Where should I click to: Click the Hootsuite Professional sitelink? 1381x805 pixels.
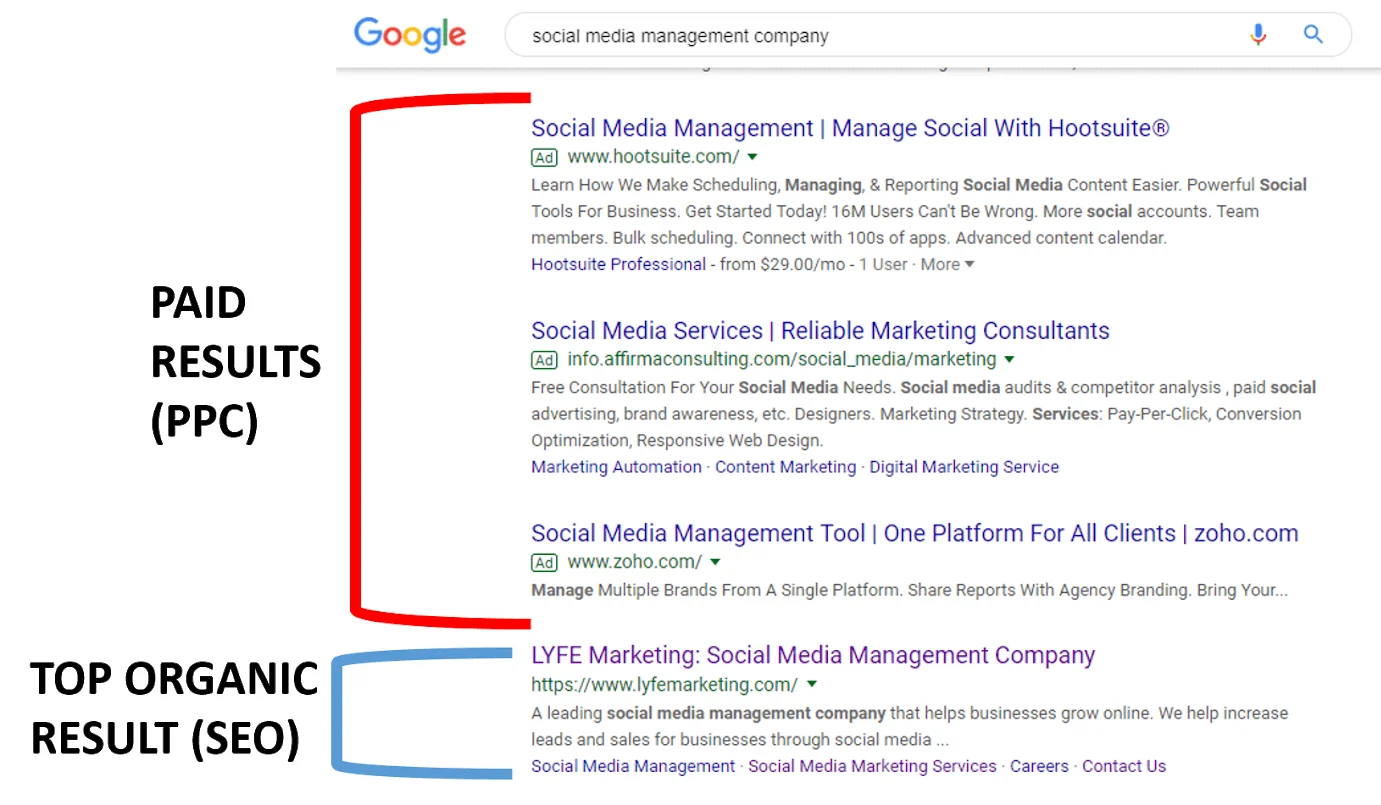[618, 264]
